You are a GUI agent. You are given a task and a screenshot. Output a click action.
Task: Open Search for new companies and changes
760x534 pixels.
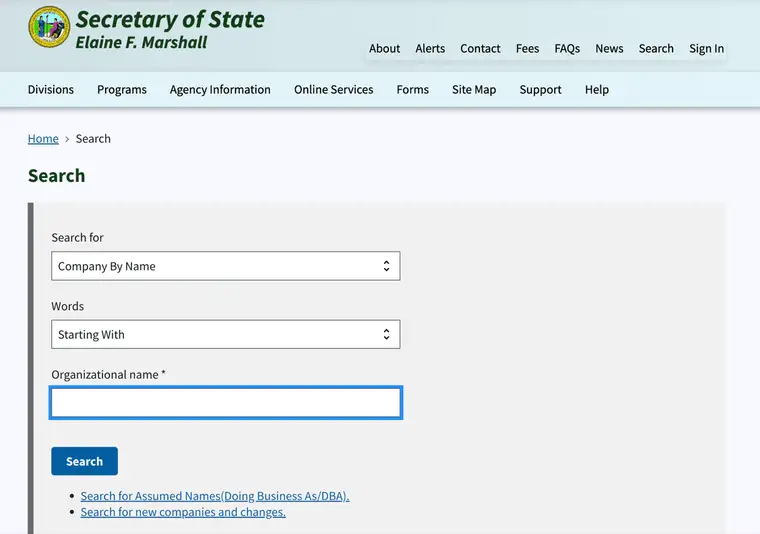183,512
